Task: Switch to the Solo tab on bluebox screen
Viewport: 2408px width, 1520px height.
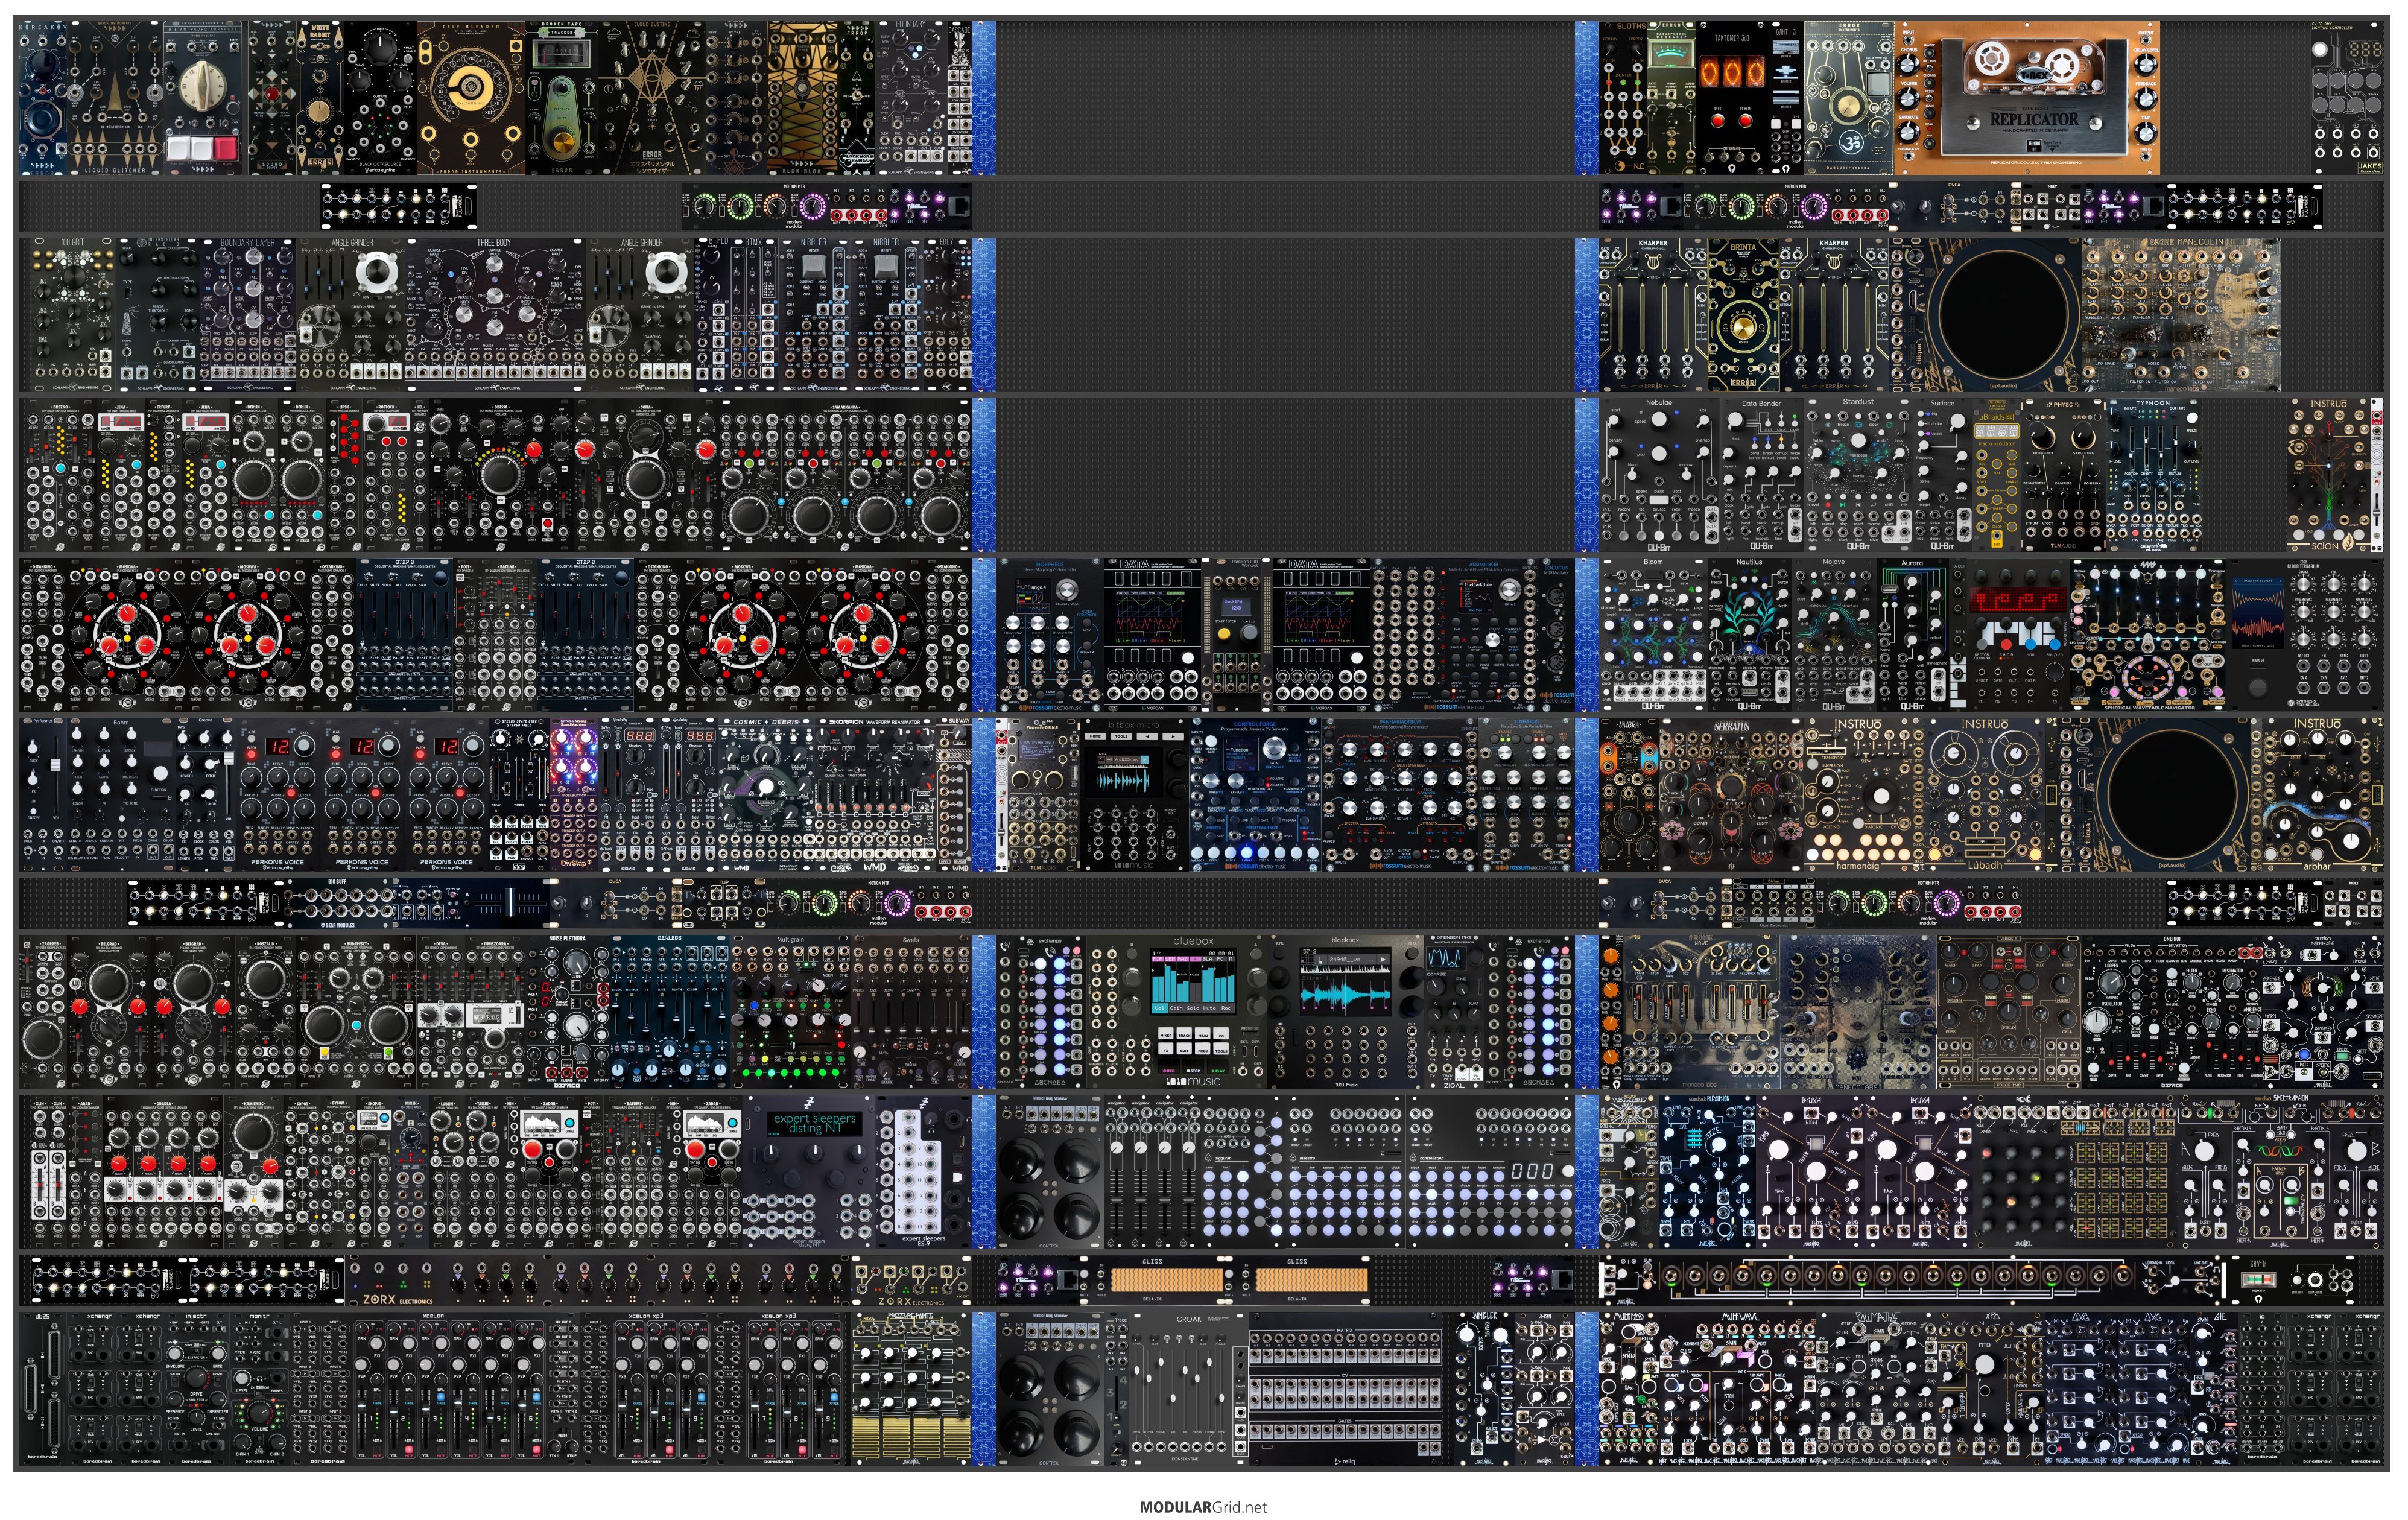Action: (x=1193, y=1009)
